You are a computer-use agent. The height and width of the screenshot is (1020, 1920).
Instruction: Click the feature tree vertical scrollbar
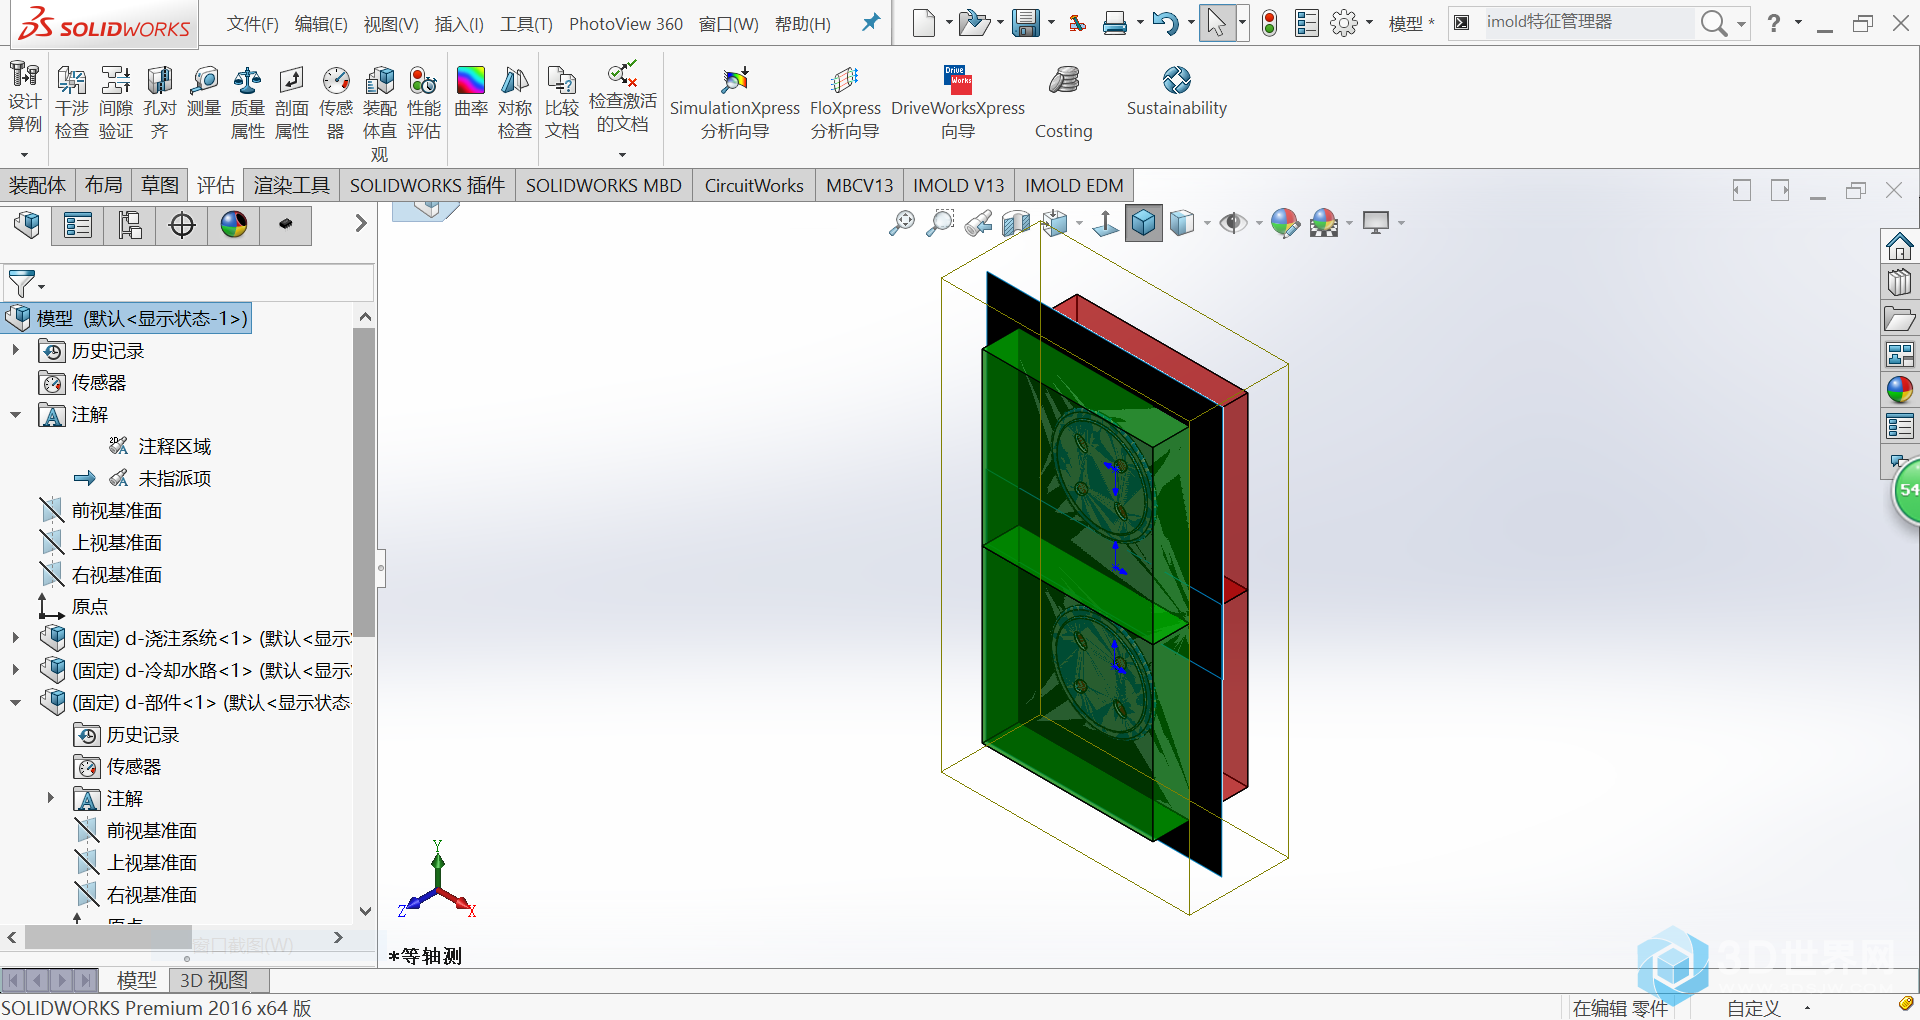click(x=364, y=483)
